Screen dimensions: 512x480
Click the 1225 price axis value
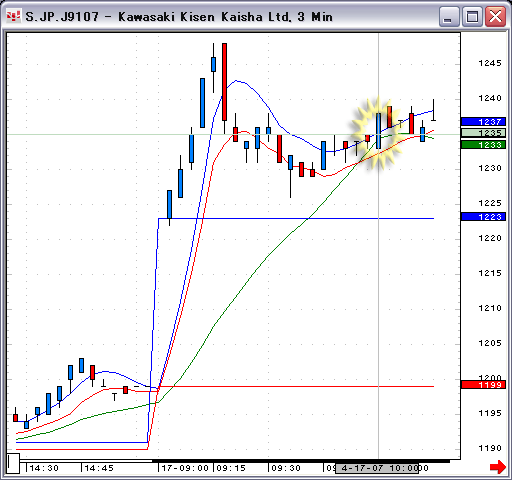click(x=490, y=203)
